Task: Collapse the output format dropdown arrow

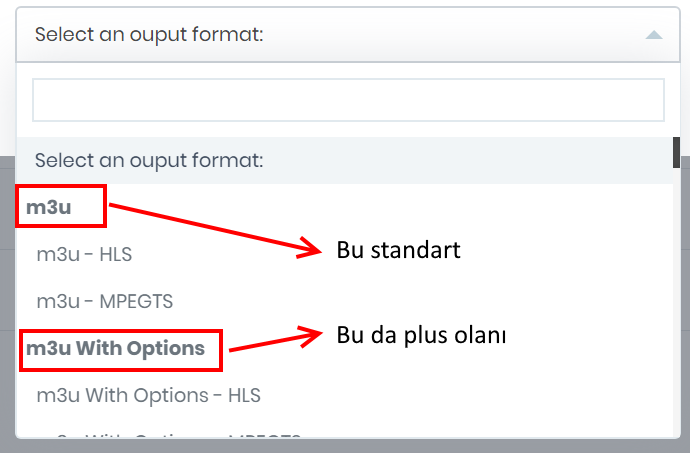Action: 654,35
